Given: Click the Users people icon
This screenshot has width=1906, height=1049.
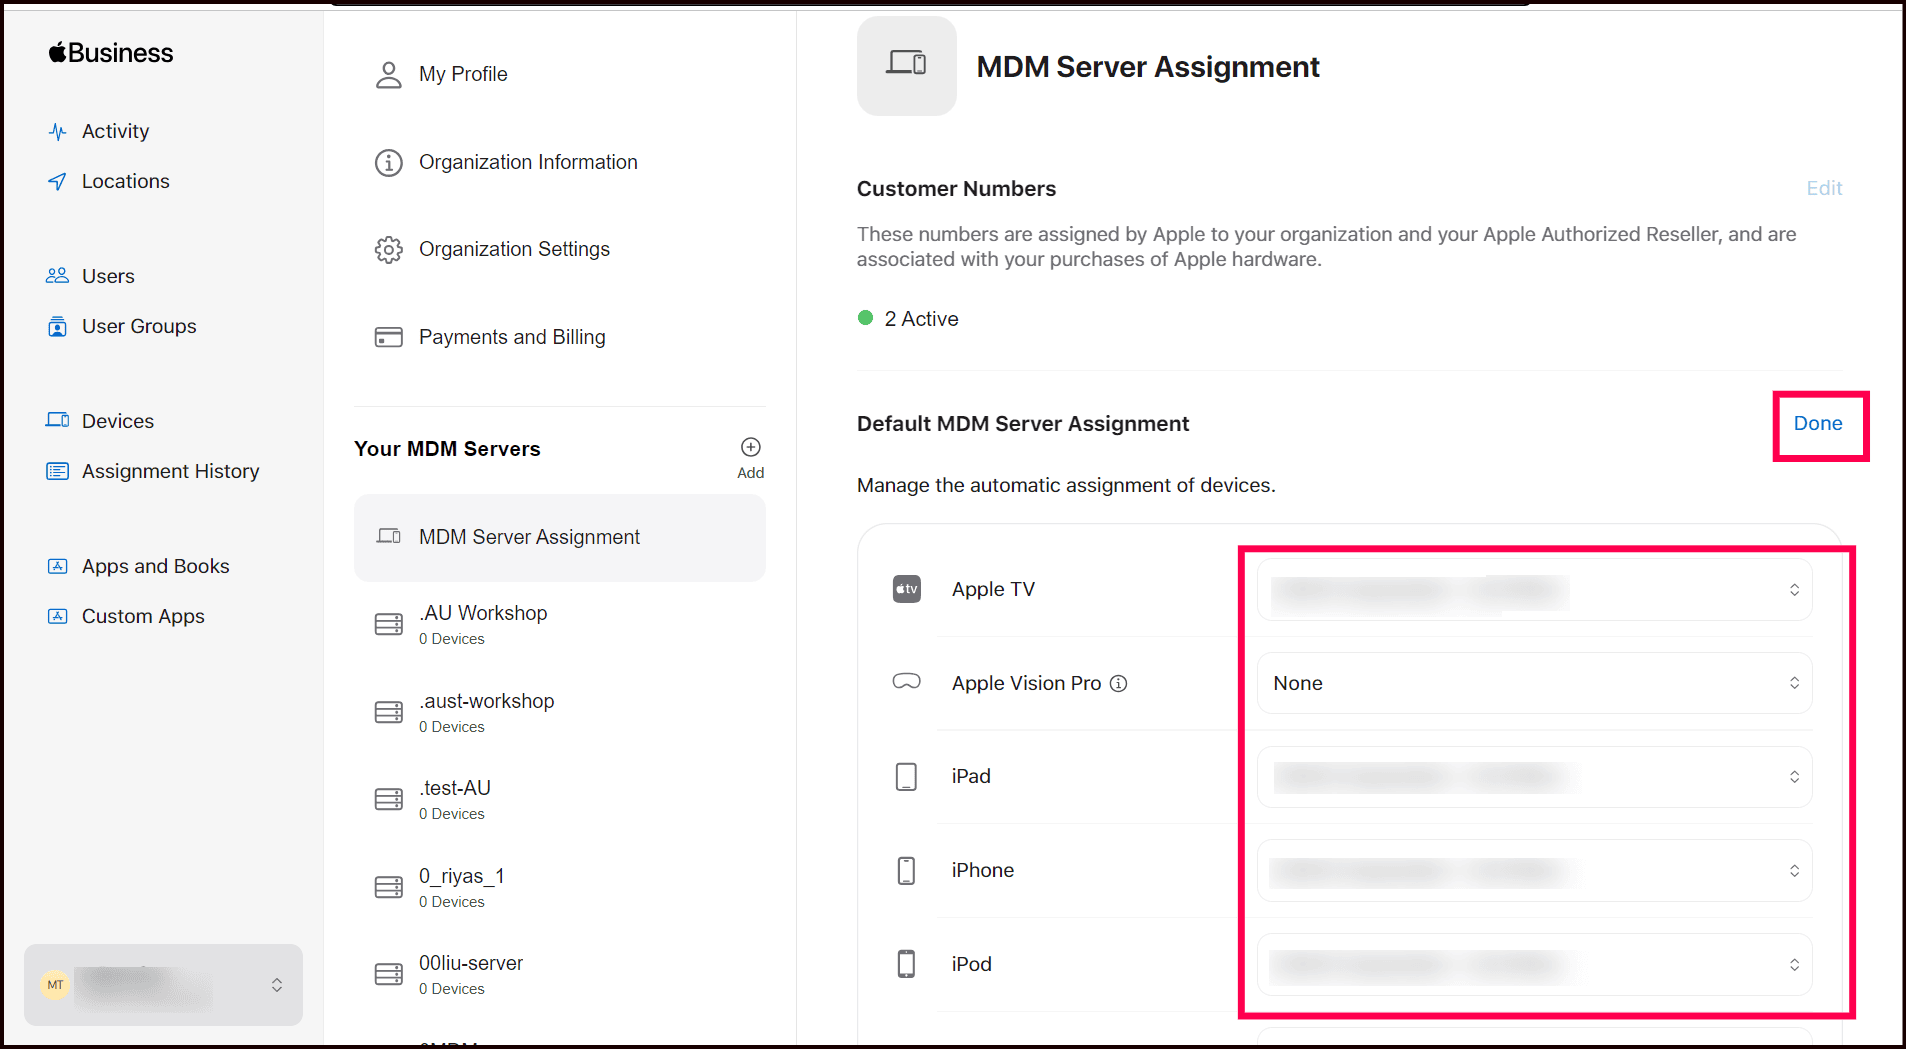Looking at the screenshot, I should [x=58, y=276].
